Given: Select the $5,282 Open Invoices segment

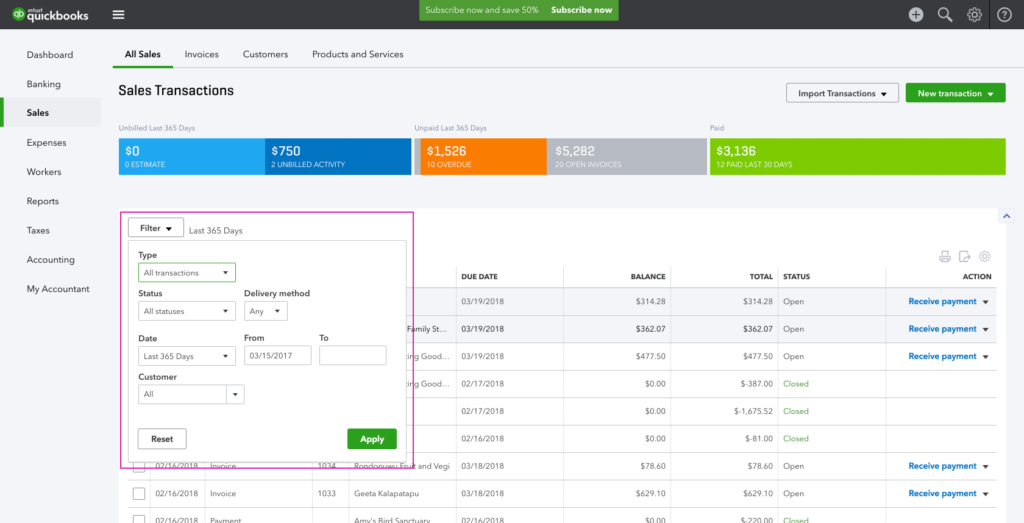Looking at the screenshot, I should (627, 157).
